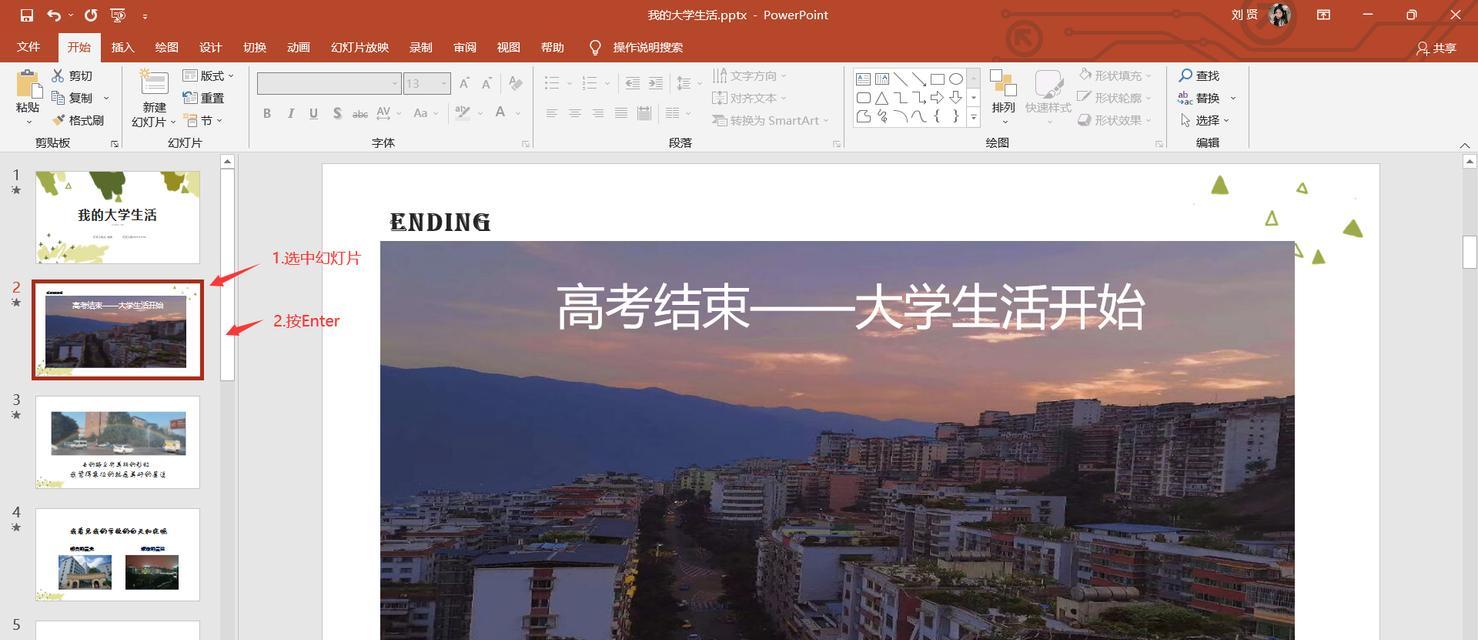Screen dimensions: 1478x640
Task: Select the Down Arrow shape
Action: point(956,98)
